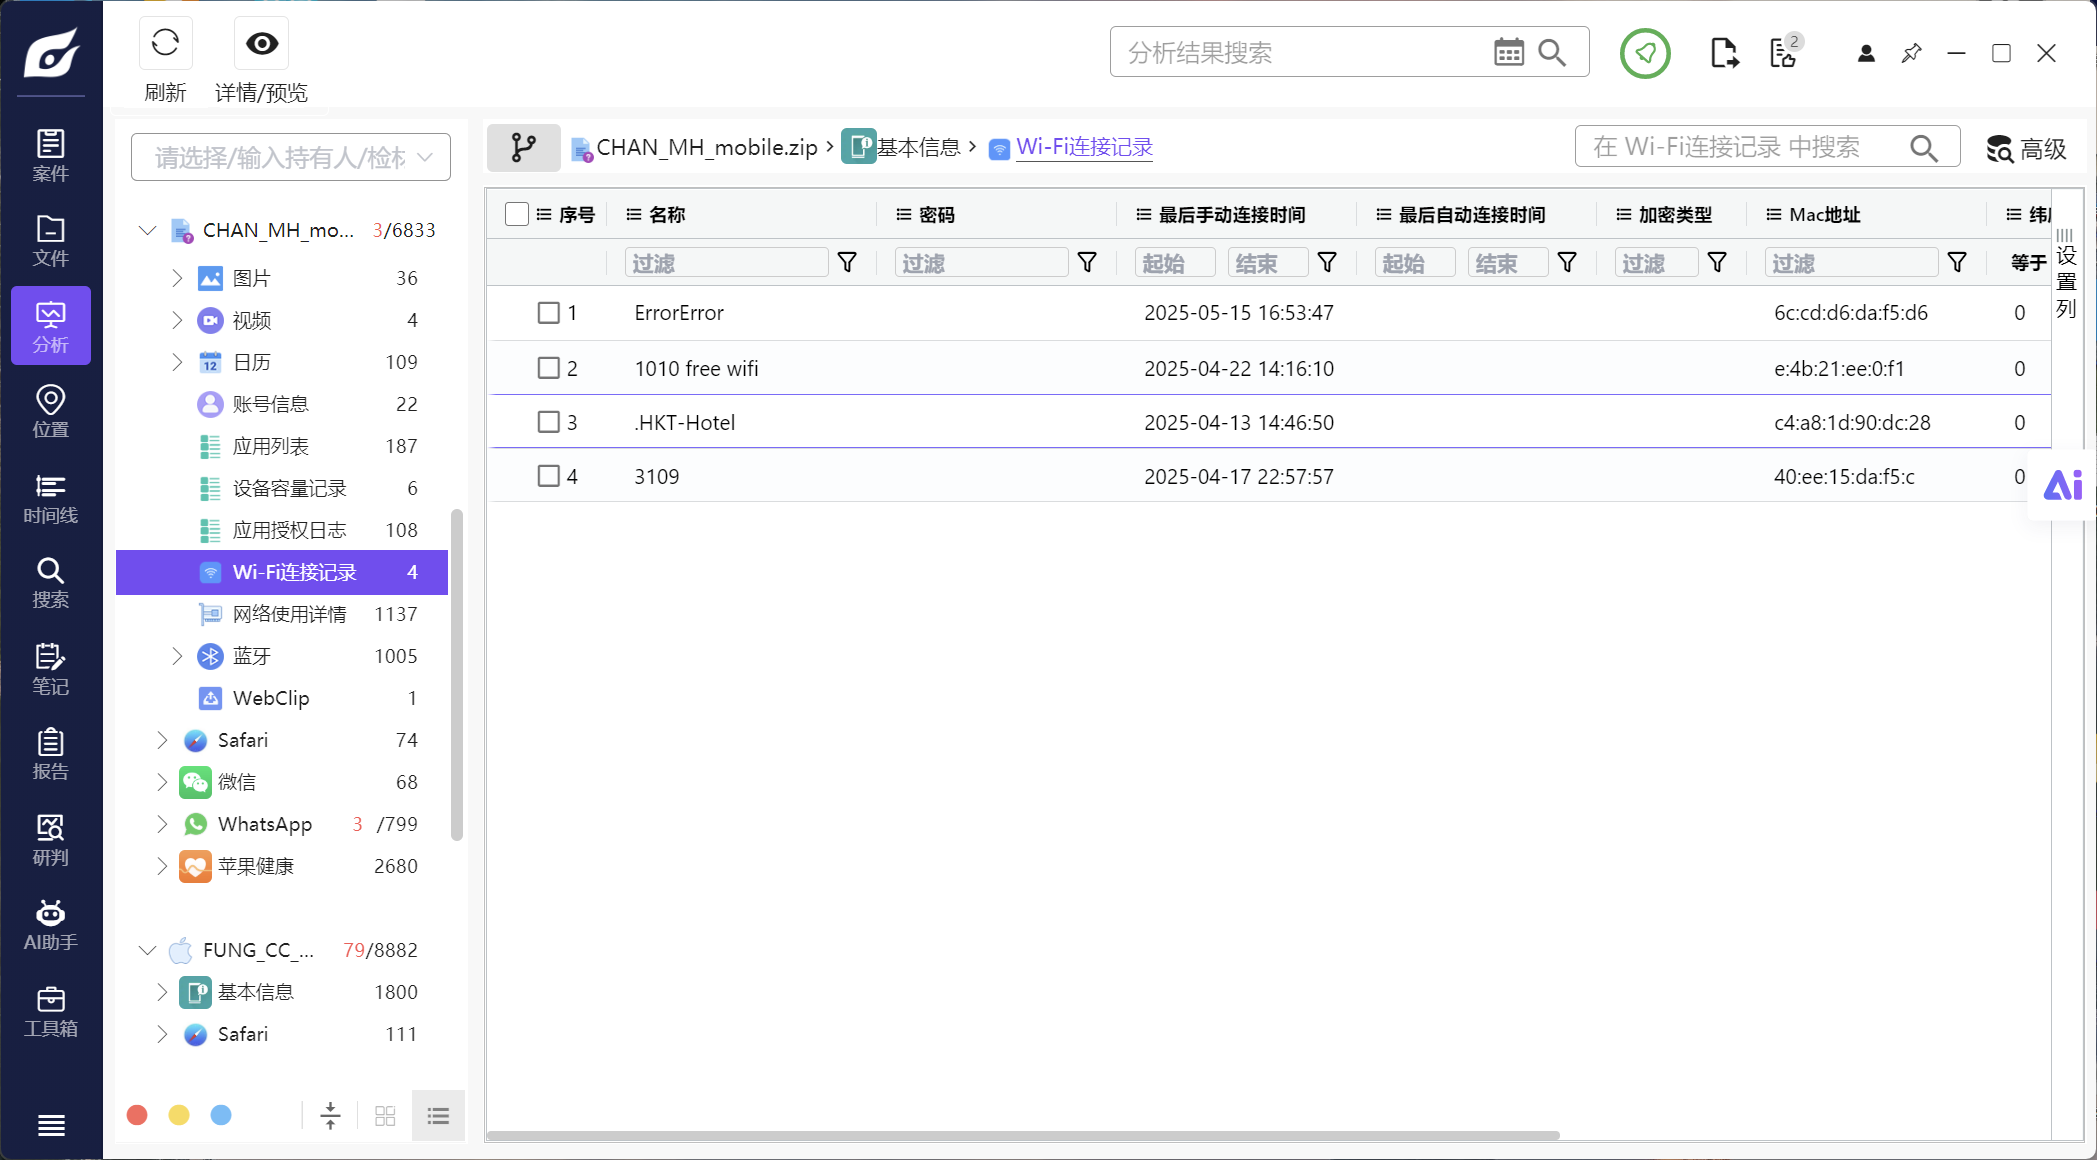Tick checkbox for row 1010 free wifi
Viewport: 2097px width, 1160px height.
tap(549, 368)
